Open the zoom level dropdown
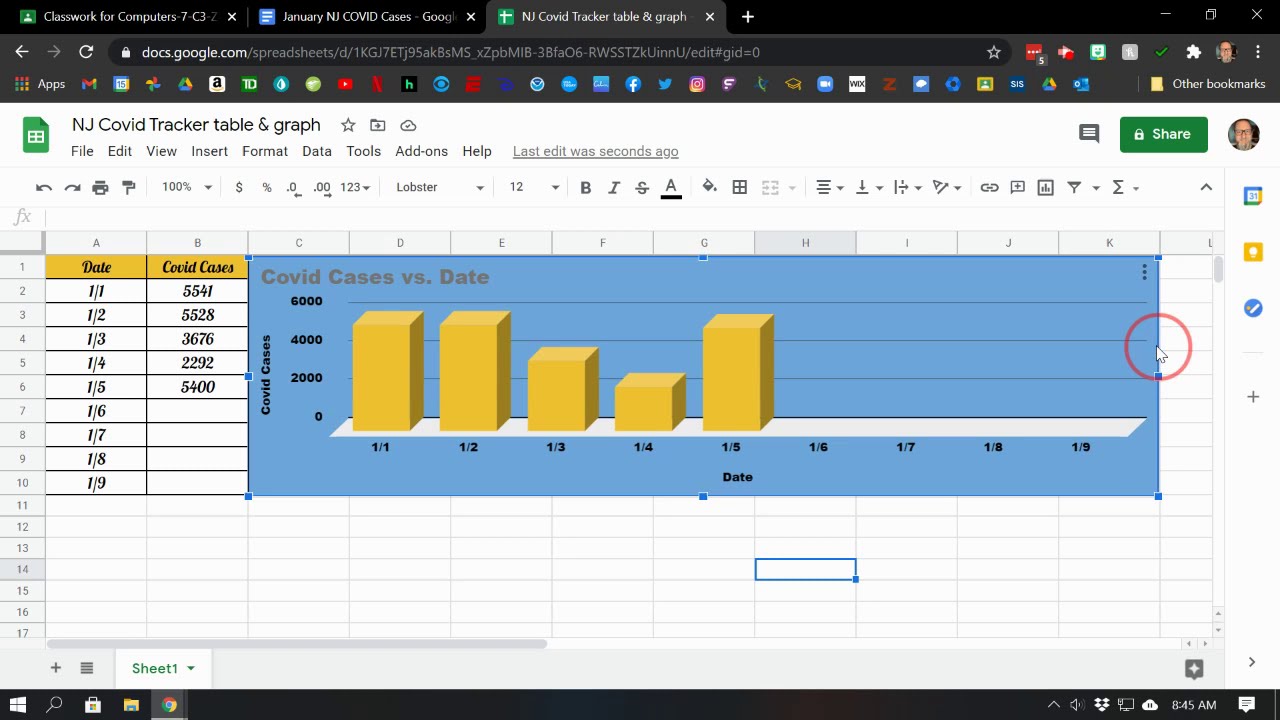The width and height of the screenshot is (1280, 720). [187, 187]
